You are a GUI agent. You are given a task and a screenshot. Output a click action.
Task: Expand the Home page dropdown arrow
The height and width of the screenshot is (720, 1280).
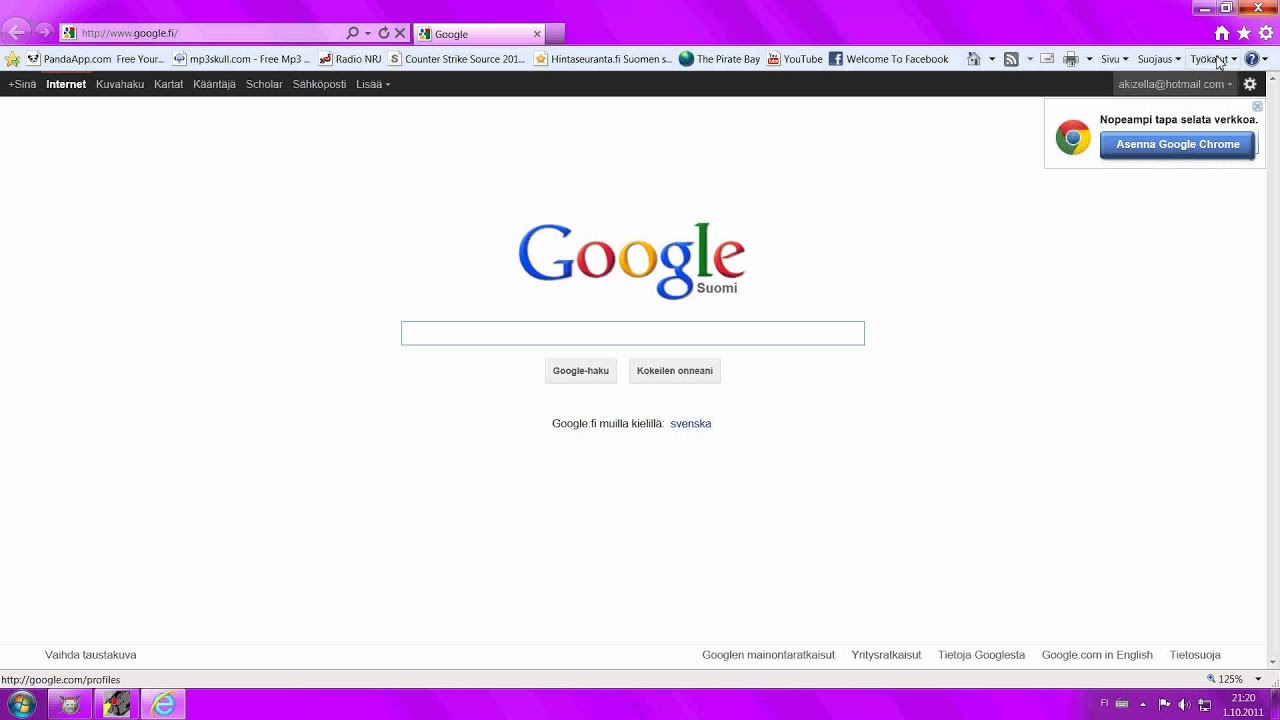point(992,59)
